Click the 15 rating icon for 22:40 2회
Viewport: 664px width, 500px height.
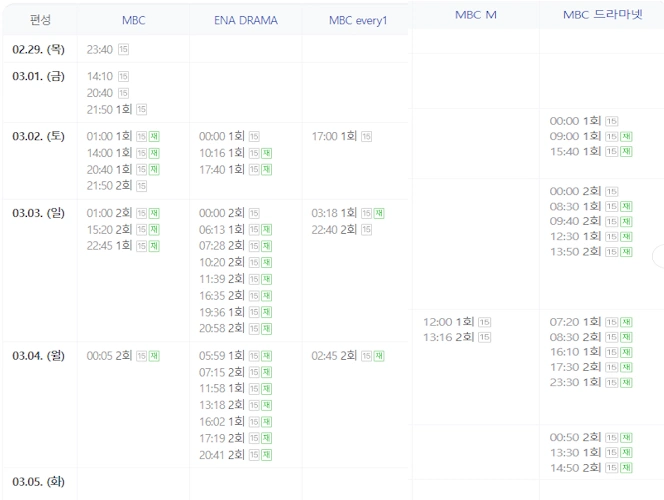(x=366, y=229)
